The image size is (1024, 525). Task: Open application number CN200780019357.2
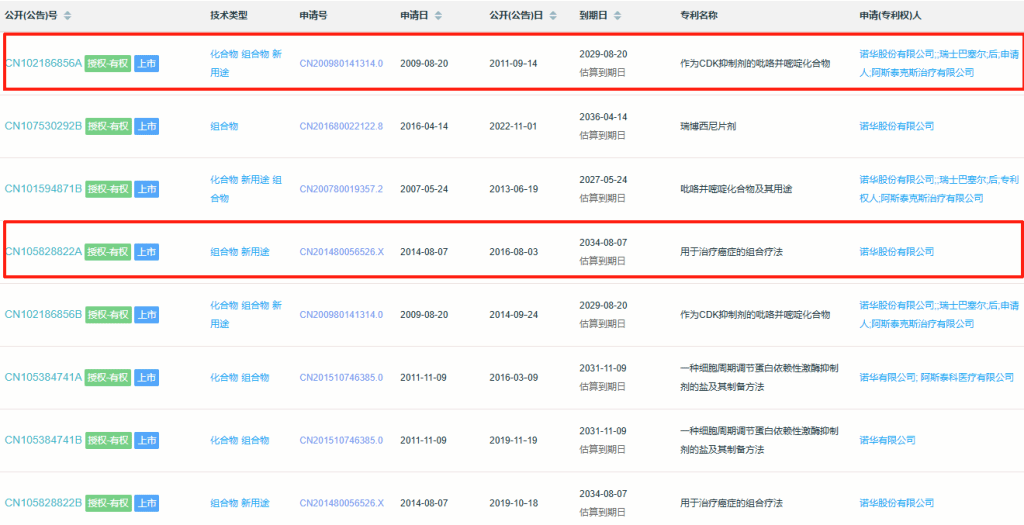point(341,189)
